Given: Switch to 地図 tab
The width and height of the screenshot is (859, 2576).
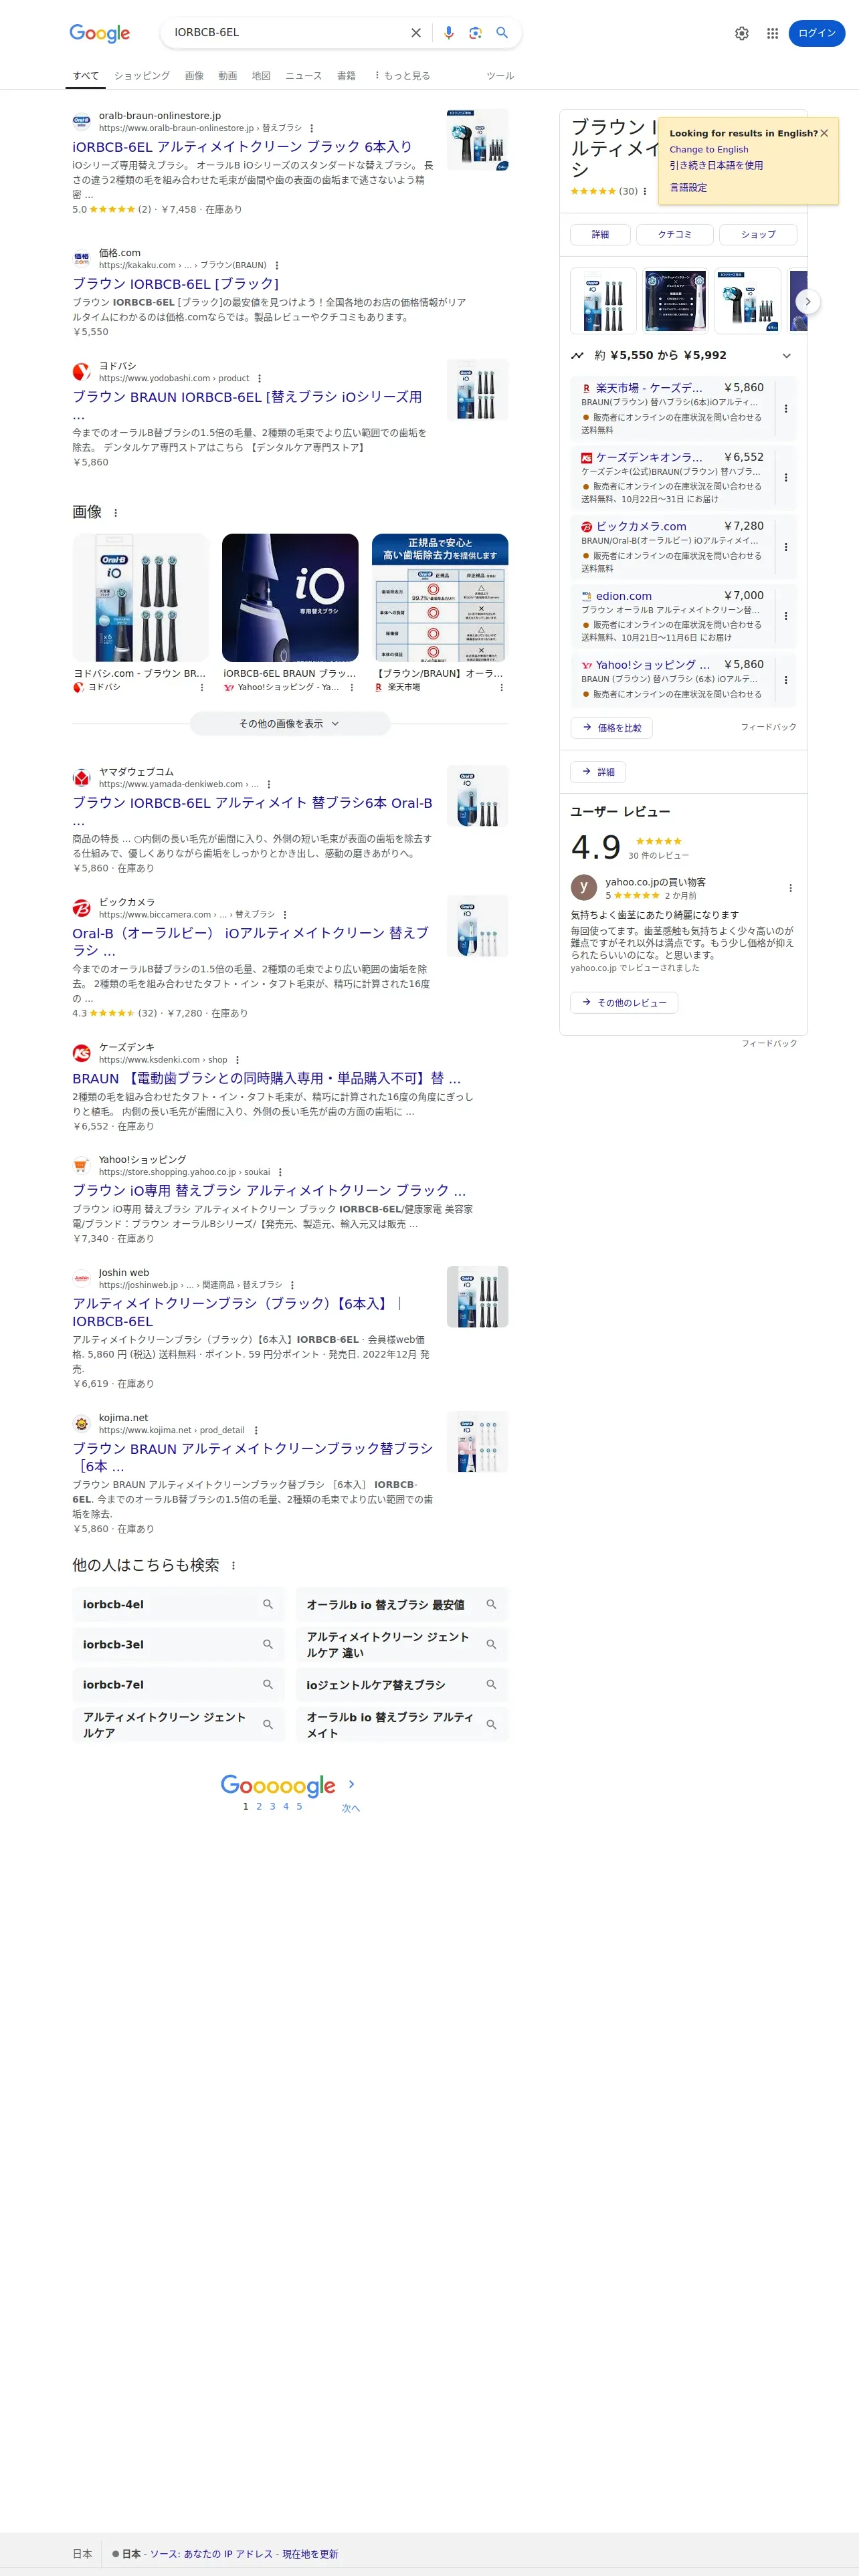Looking at the screenshot, I should (261, 76).
